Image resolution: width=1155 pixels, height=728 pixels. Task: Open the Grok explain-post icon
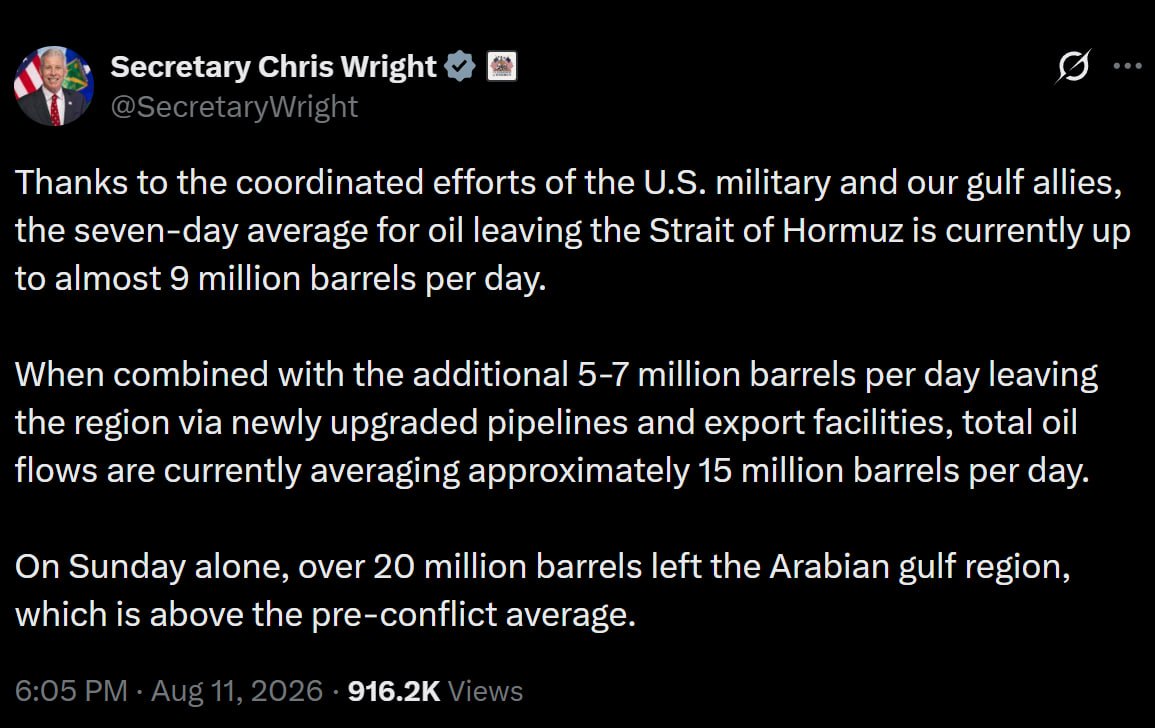pos(1072,66)
